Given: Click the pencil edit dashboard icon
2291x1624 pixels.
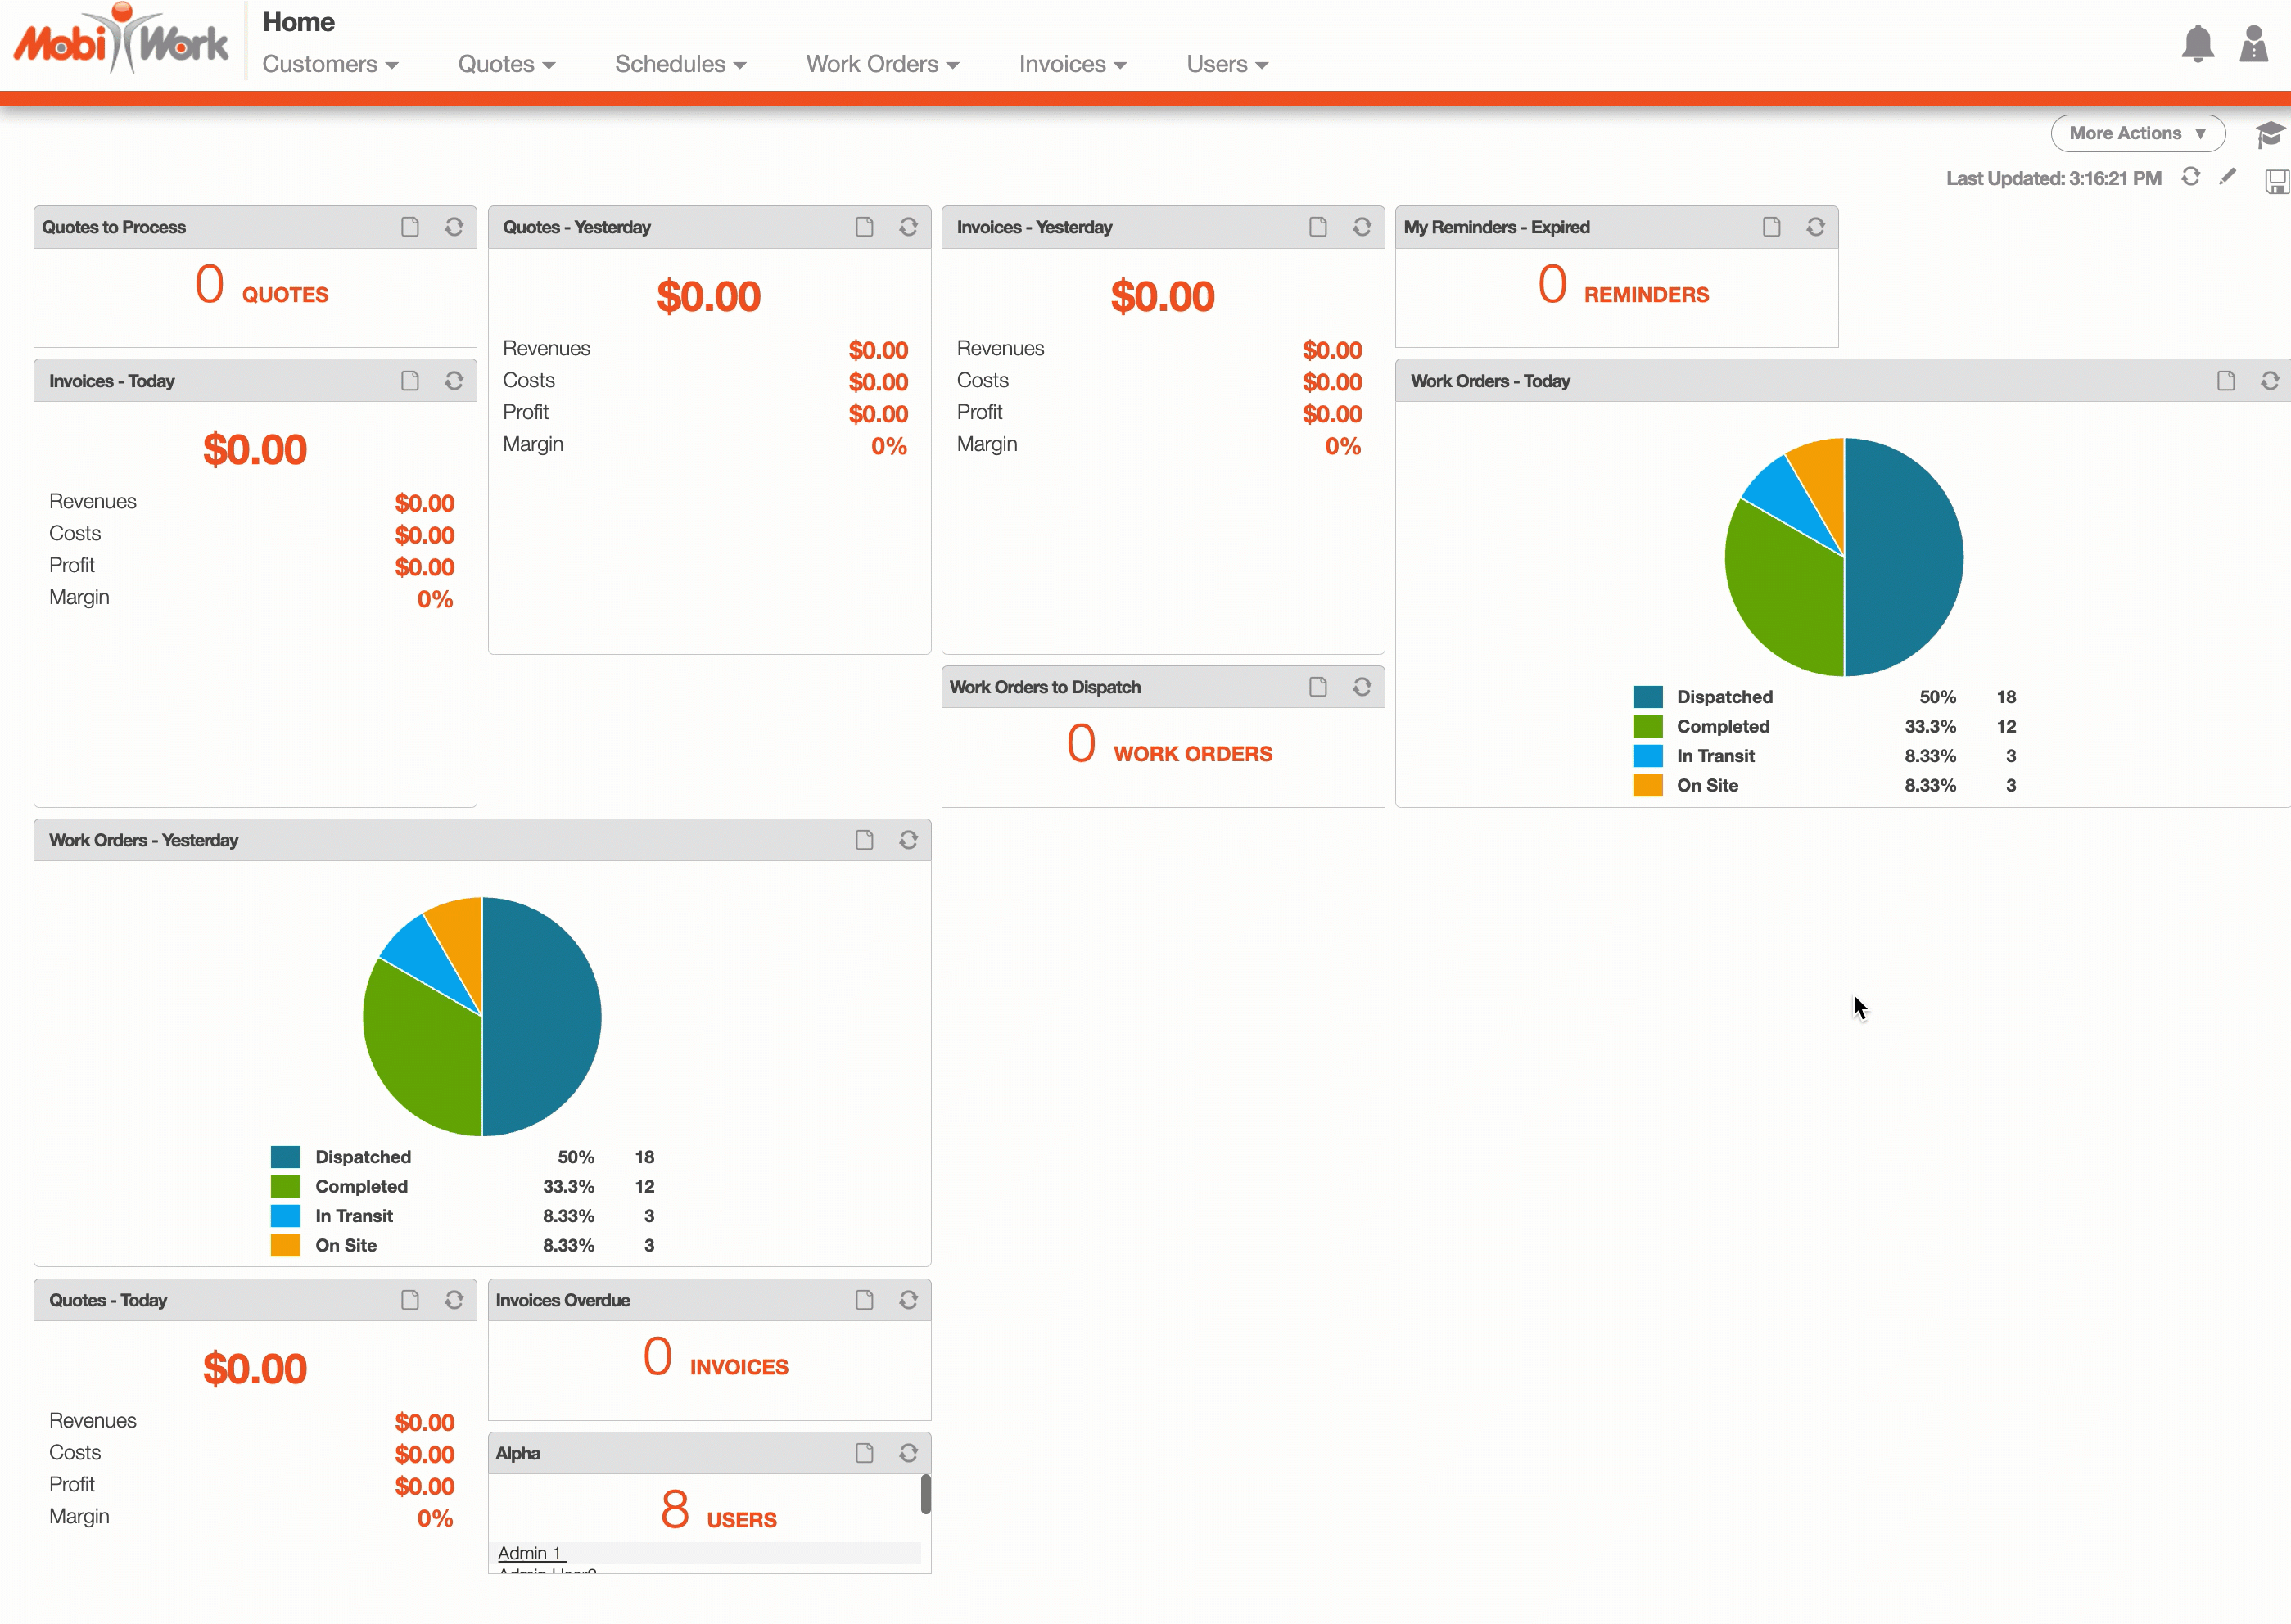Looking at the screenshot, I should [x=2228, y=177].
